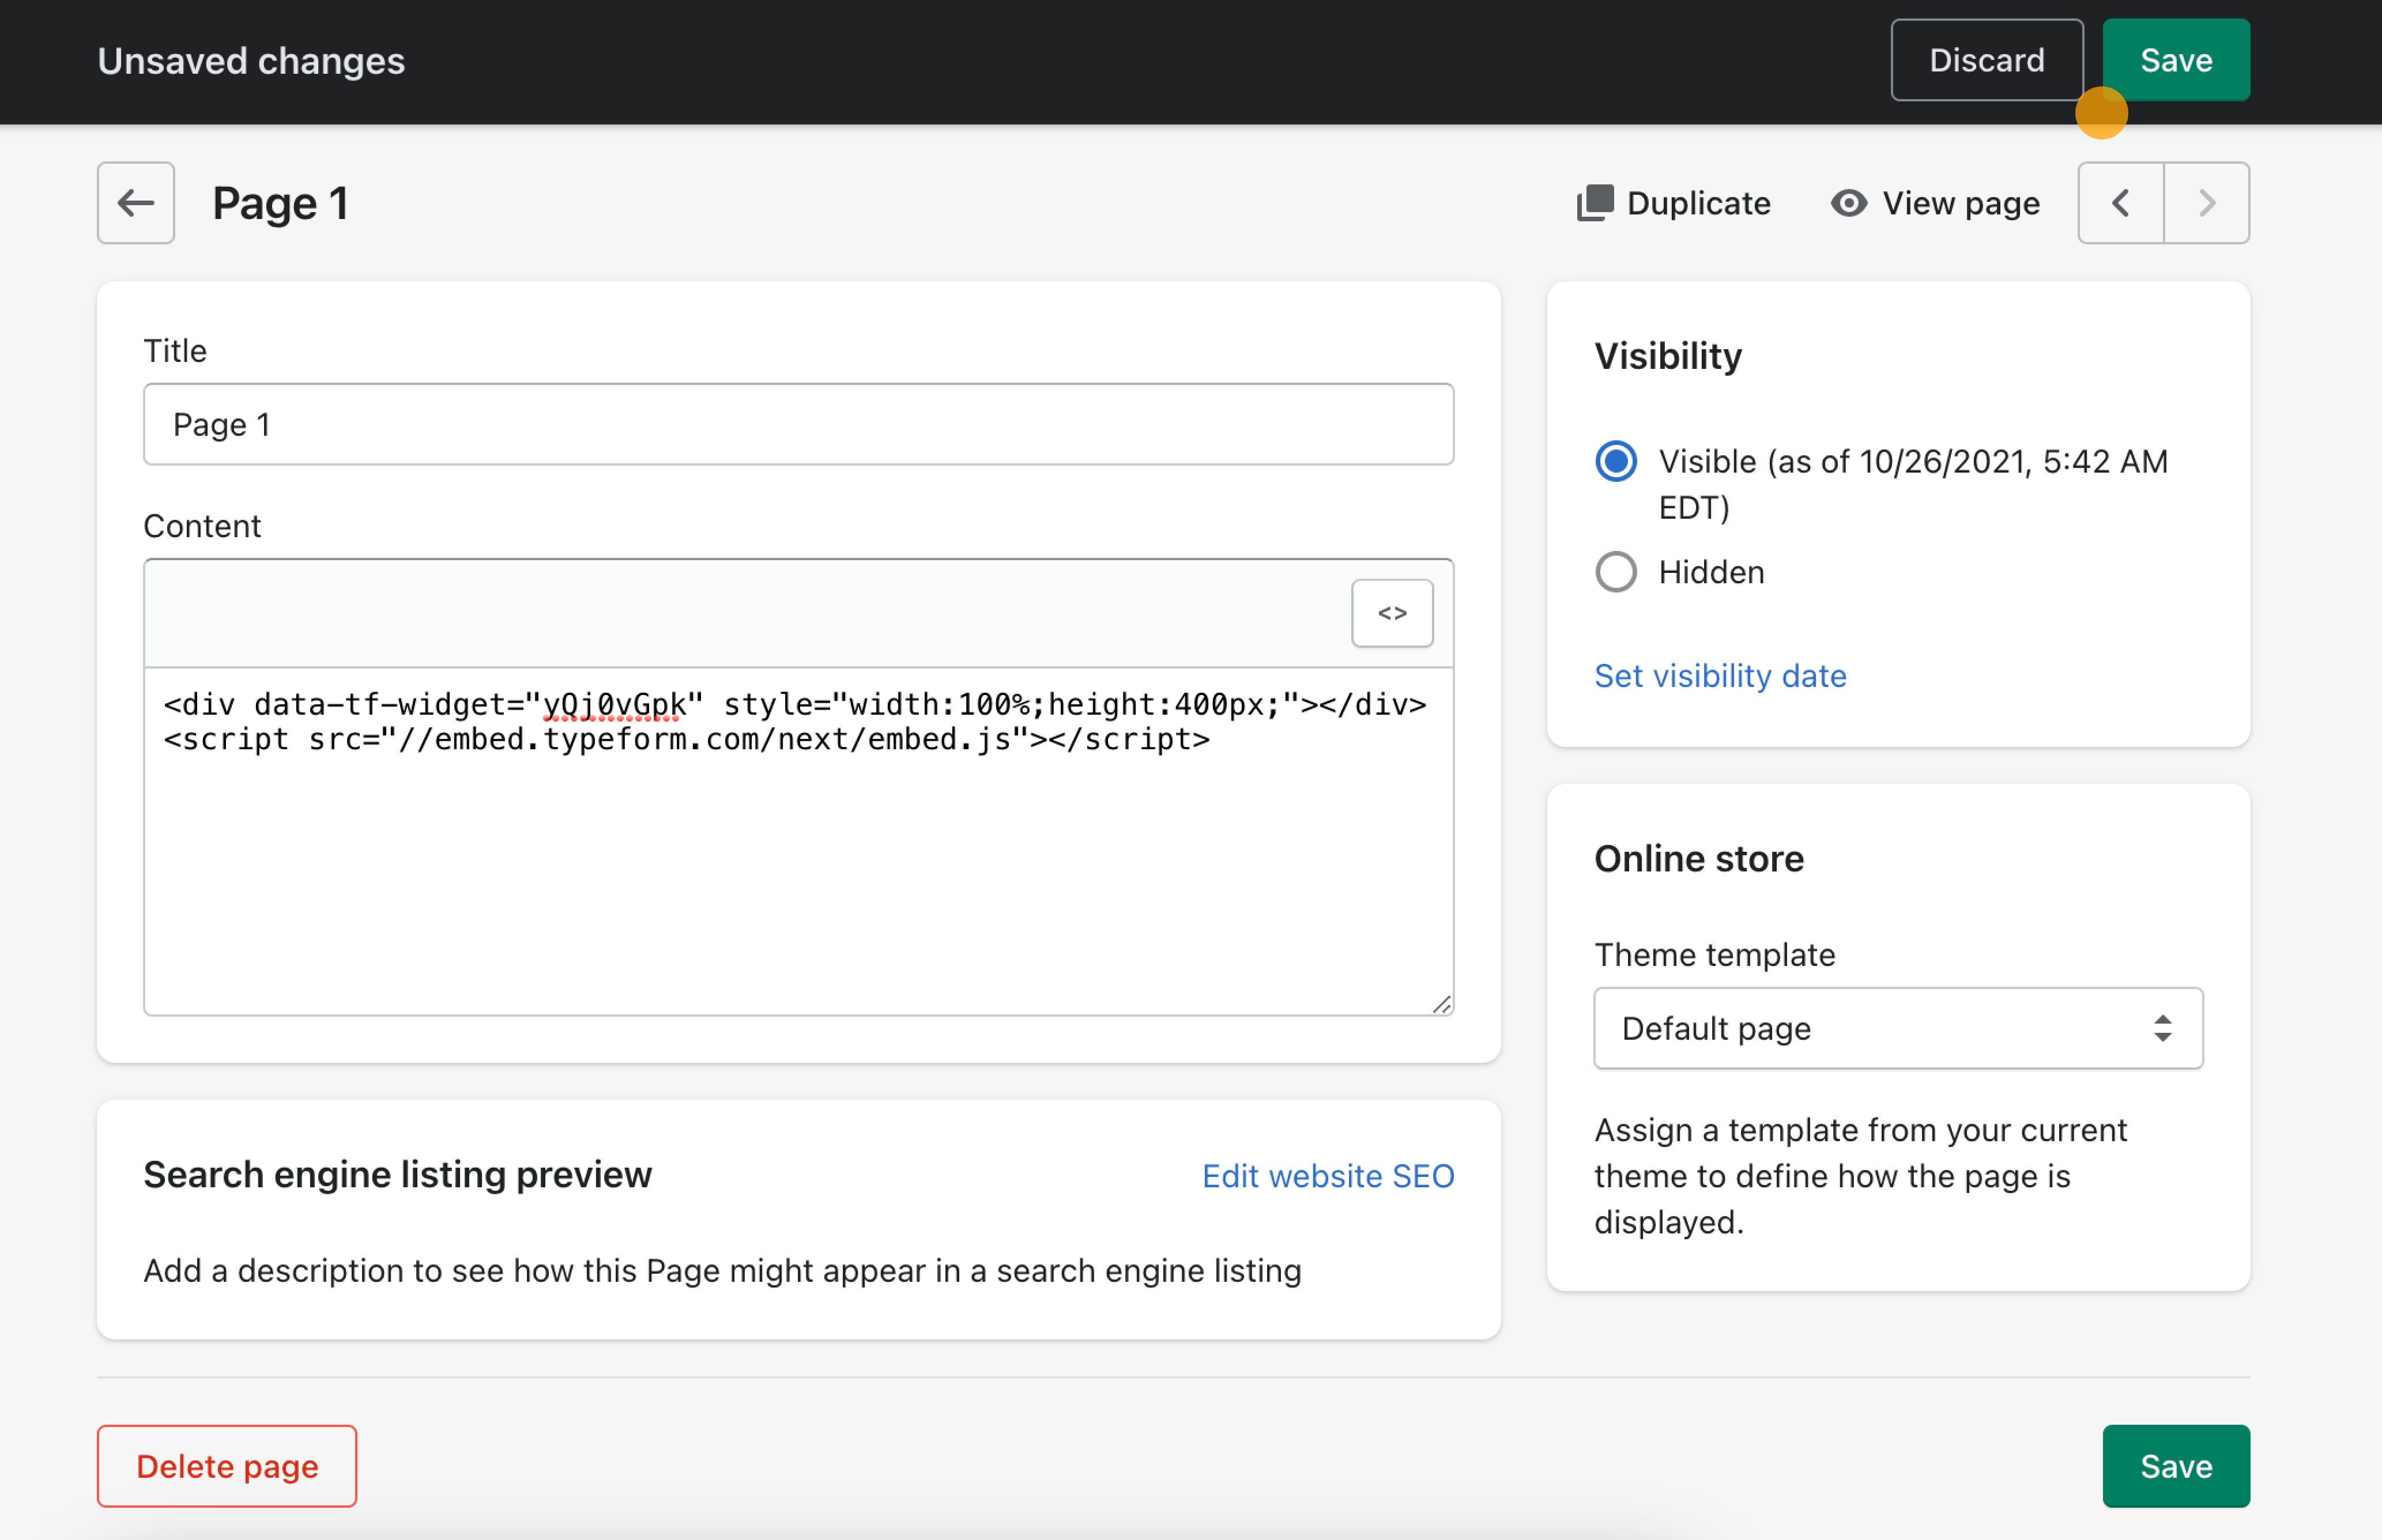The height and width of the screenshot is (1540, 2382).
Task: Toggle HTML view with the <> button
Action: [x=1392, y=613]
